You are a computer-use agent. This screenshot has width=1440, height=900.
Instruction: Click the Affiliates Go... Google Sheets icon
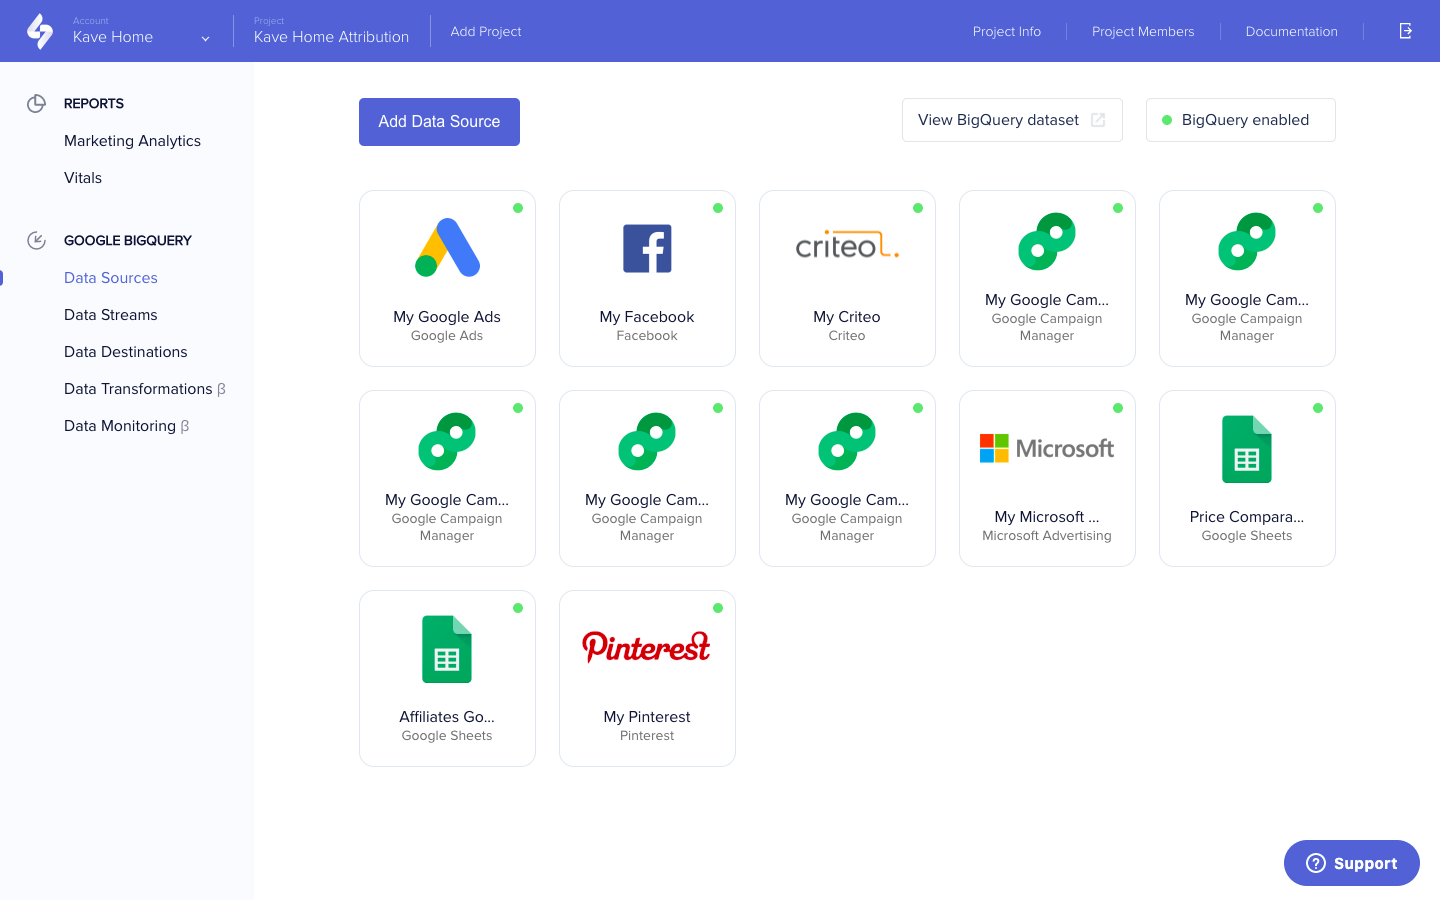(447, 649)
